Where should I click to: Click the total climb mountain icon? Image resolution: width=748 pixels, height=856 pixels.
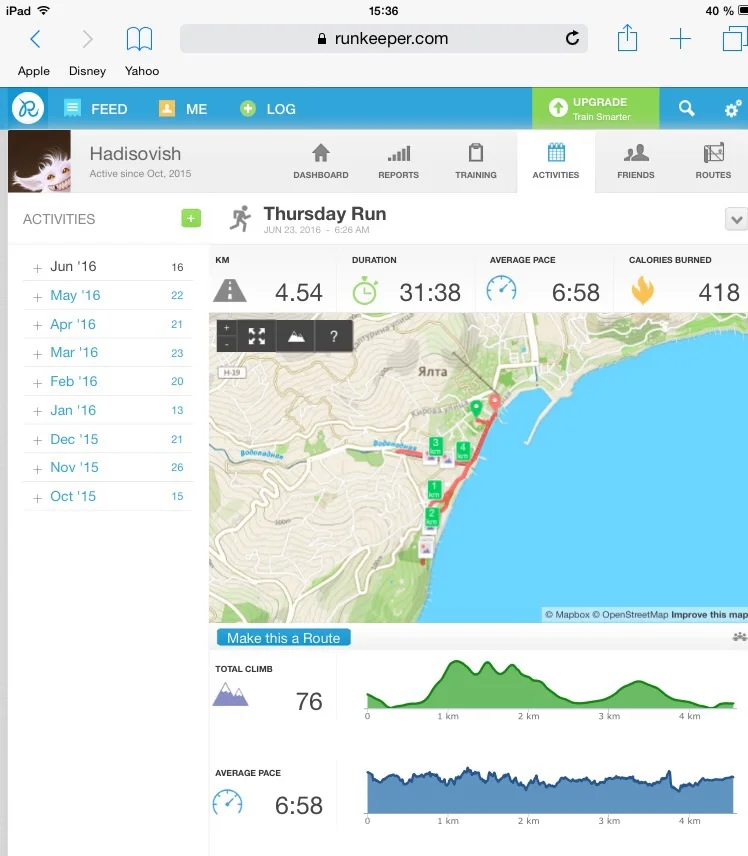coord(230,695)
